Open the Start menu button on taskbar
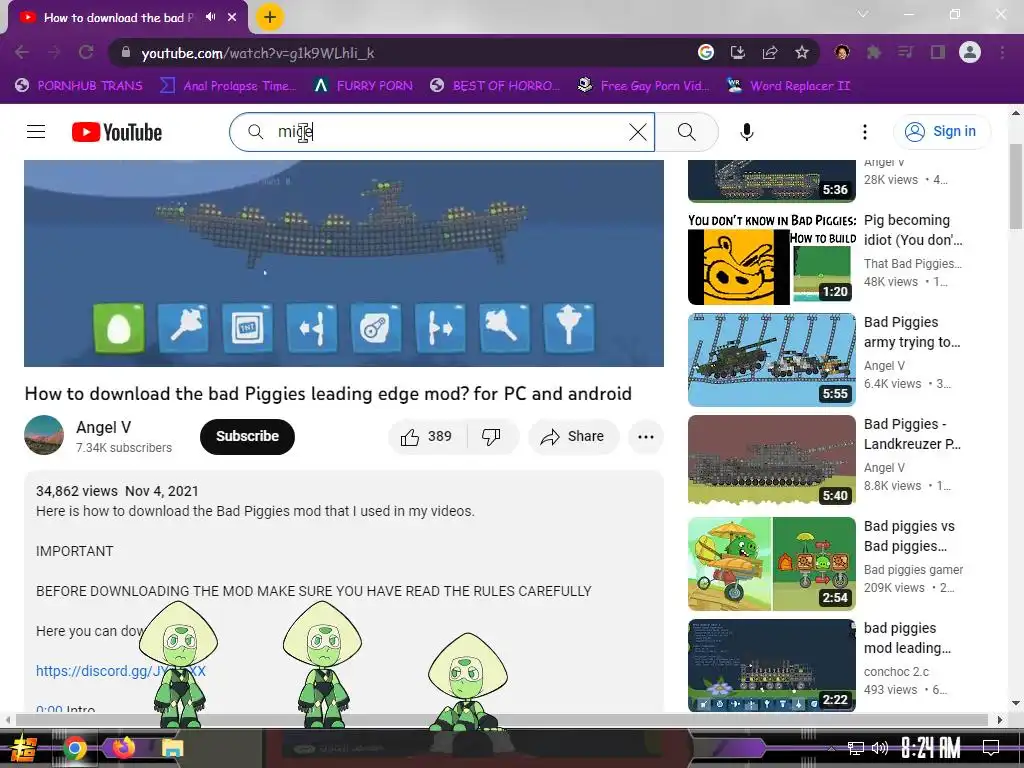The height and width of the screenshot is (768, 1024). pyautogui.click(x=24, y=748)
